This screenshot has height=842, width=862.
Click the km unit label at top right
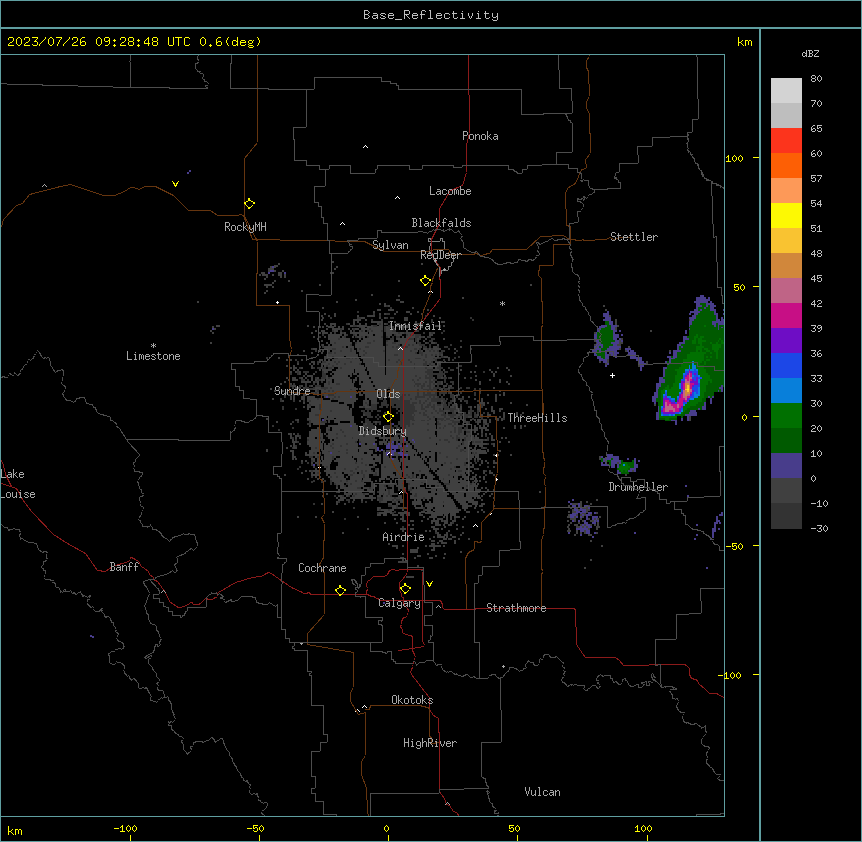(745, 42)
